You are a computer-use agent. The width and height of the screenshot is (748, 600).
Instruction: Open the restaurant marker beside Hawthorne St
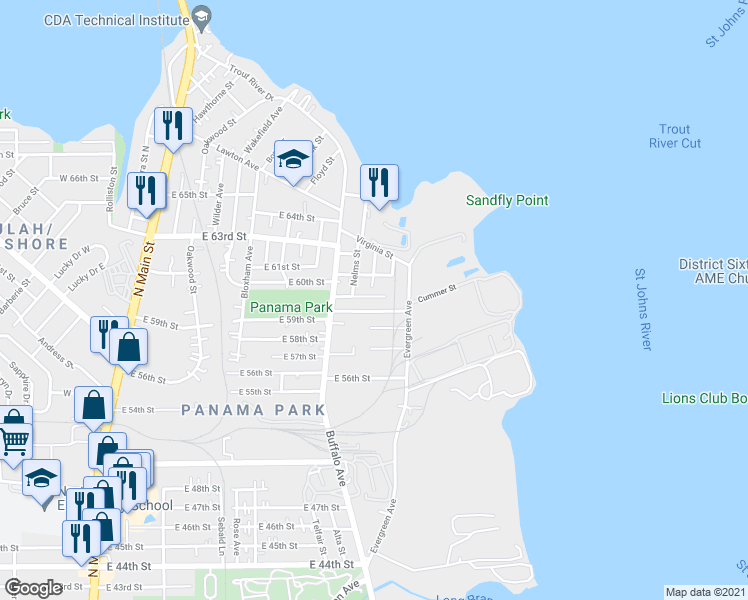pos(173,127)
